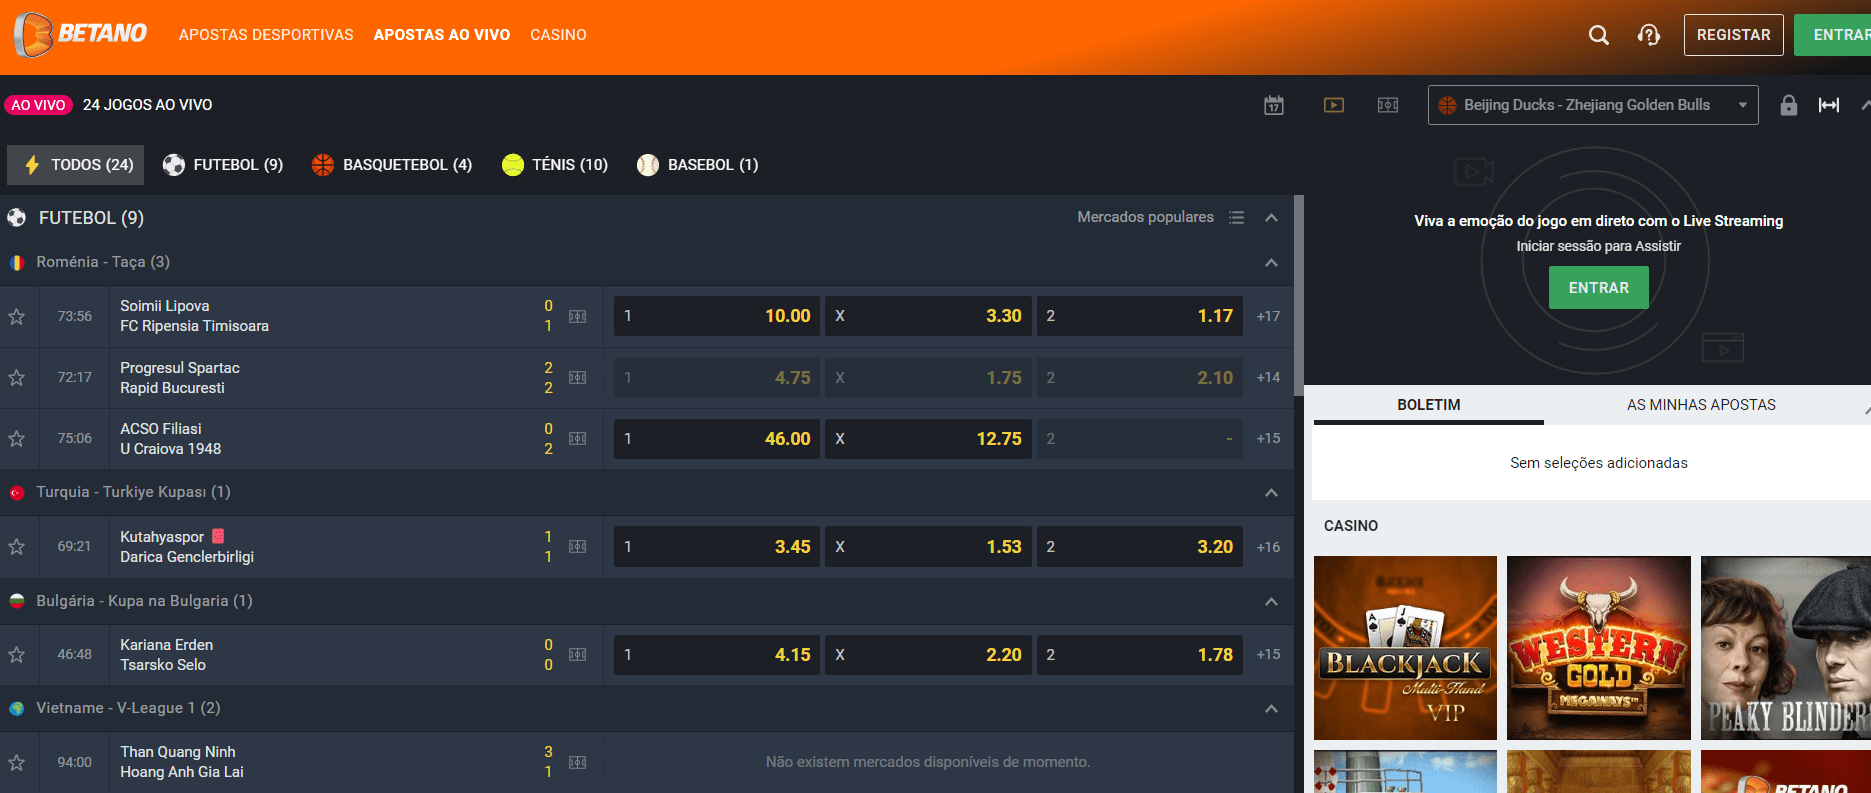The width and height of the screenshot is (1871, 793).
Task: Open the help headset icon
Action: [x=1649, y=35]
